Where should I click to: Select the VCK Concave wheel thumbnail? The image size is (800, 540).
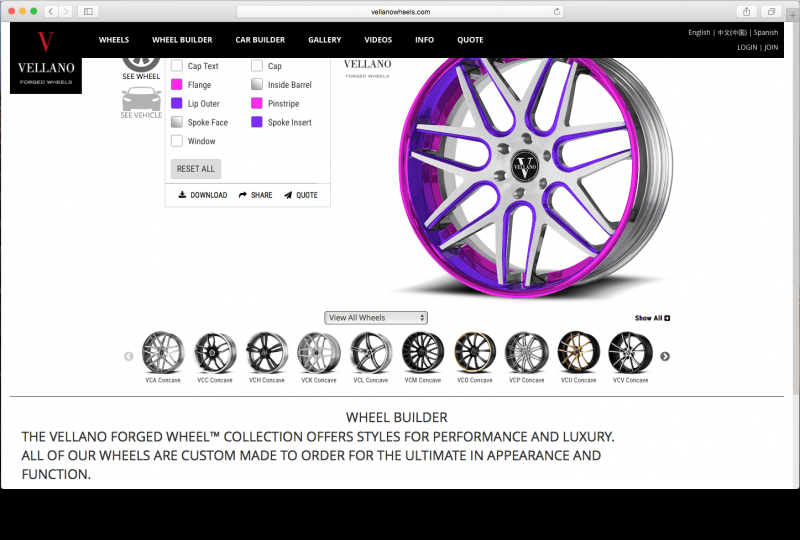point(319,352)
